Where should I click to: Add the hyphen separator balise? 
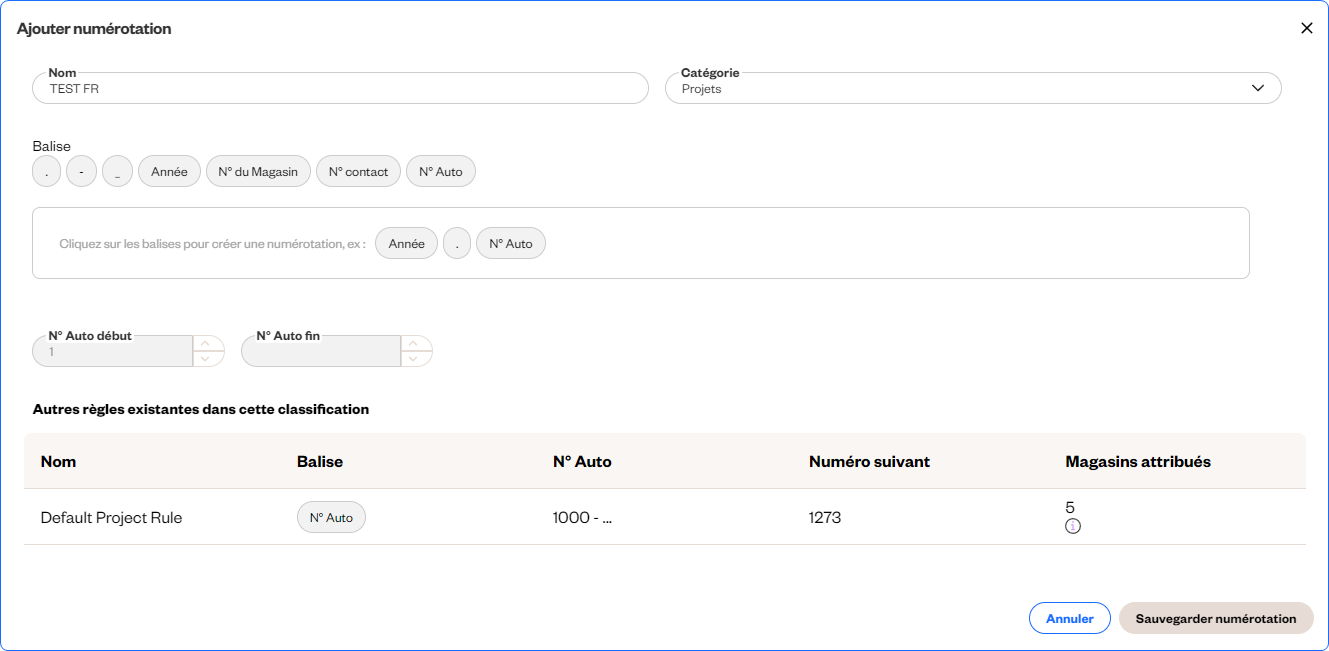coord(81,172)
